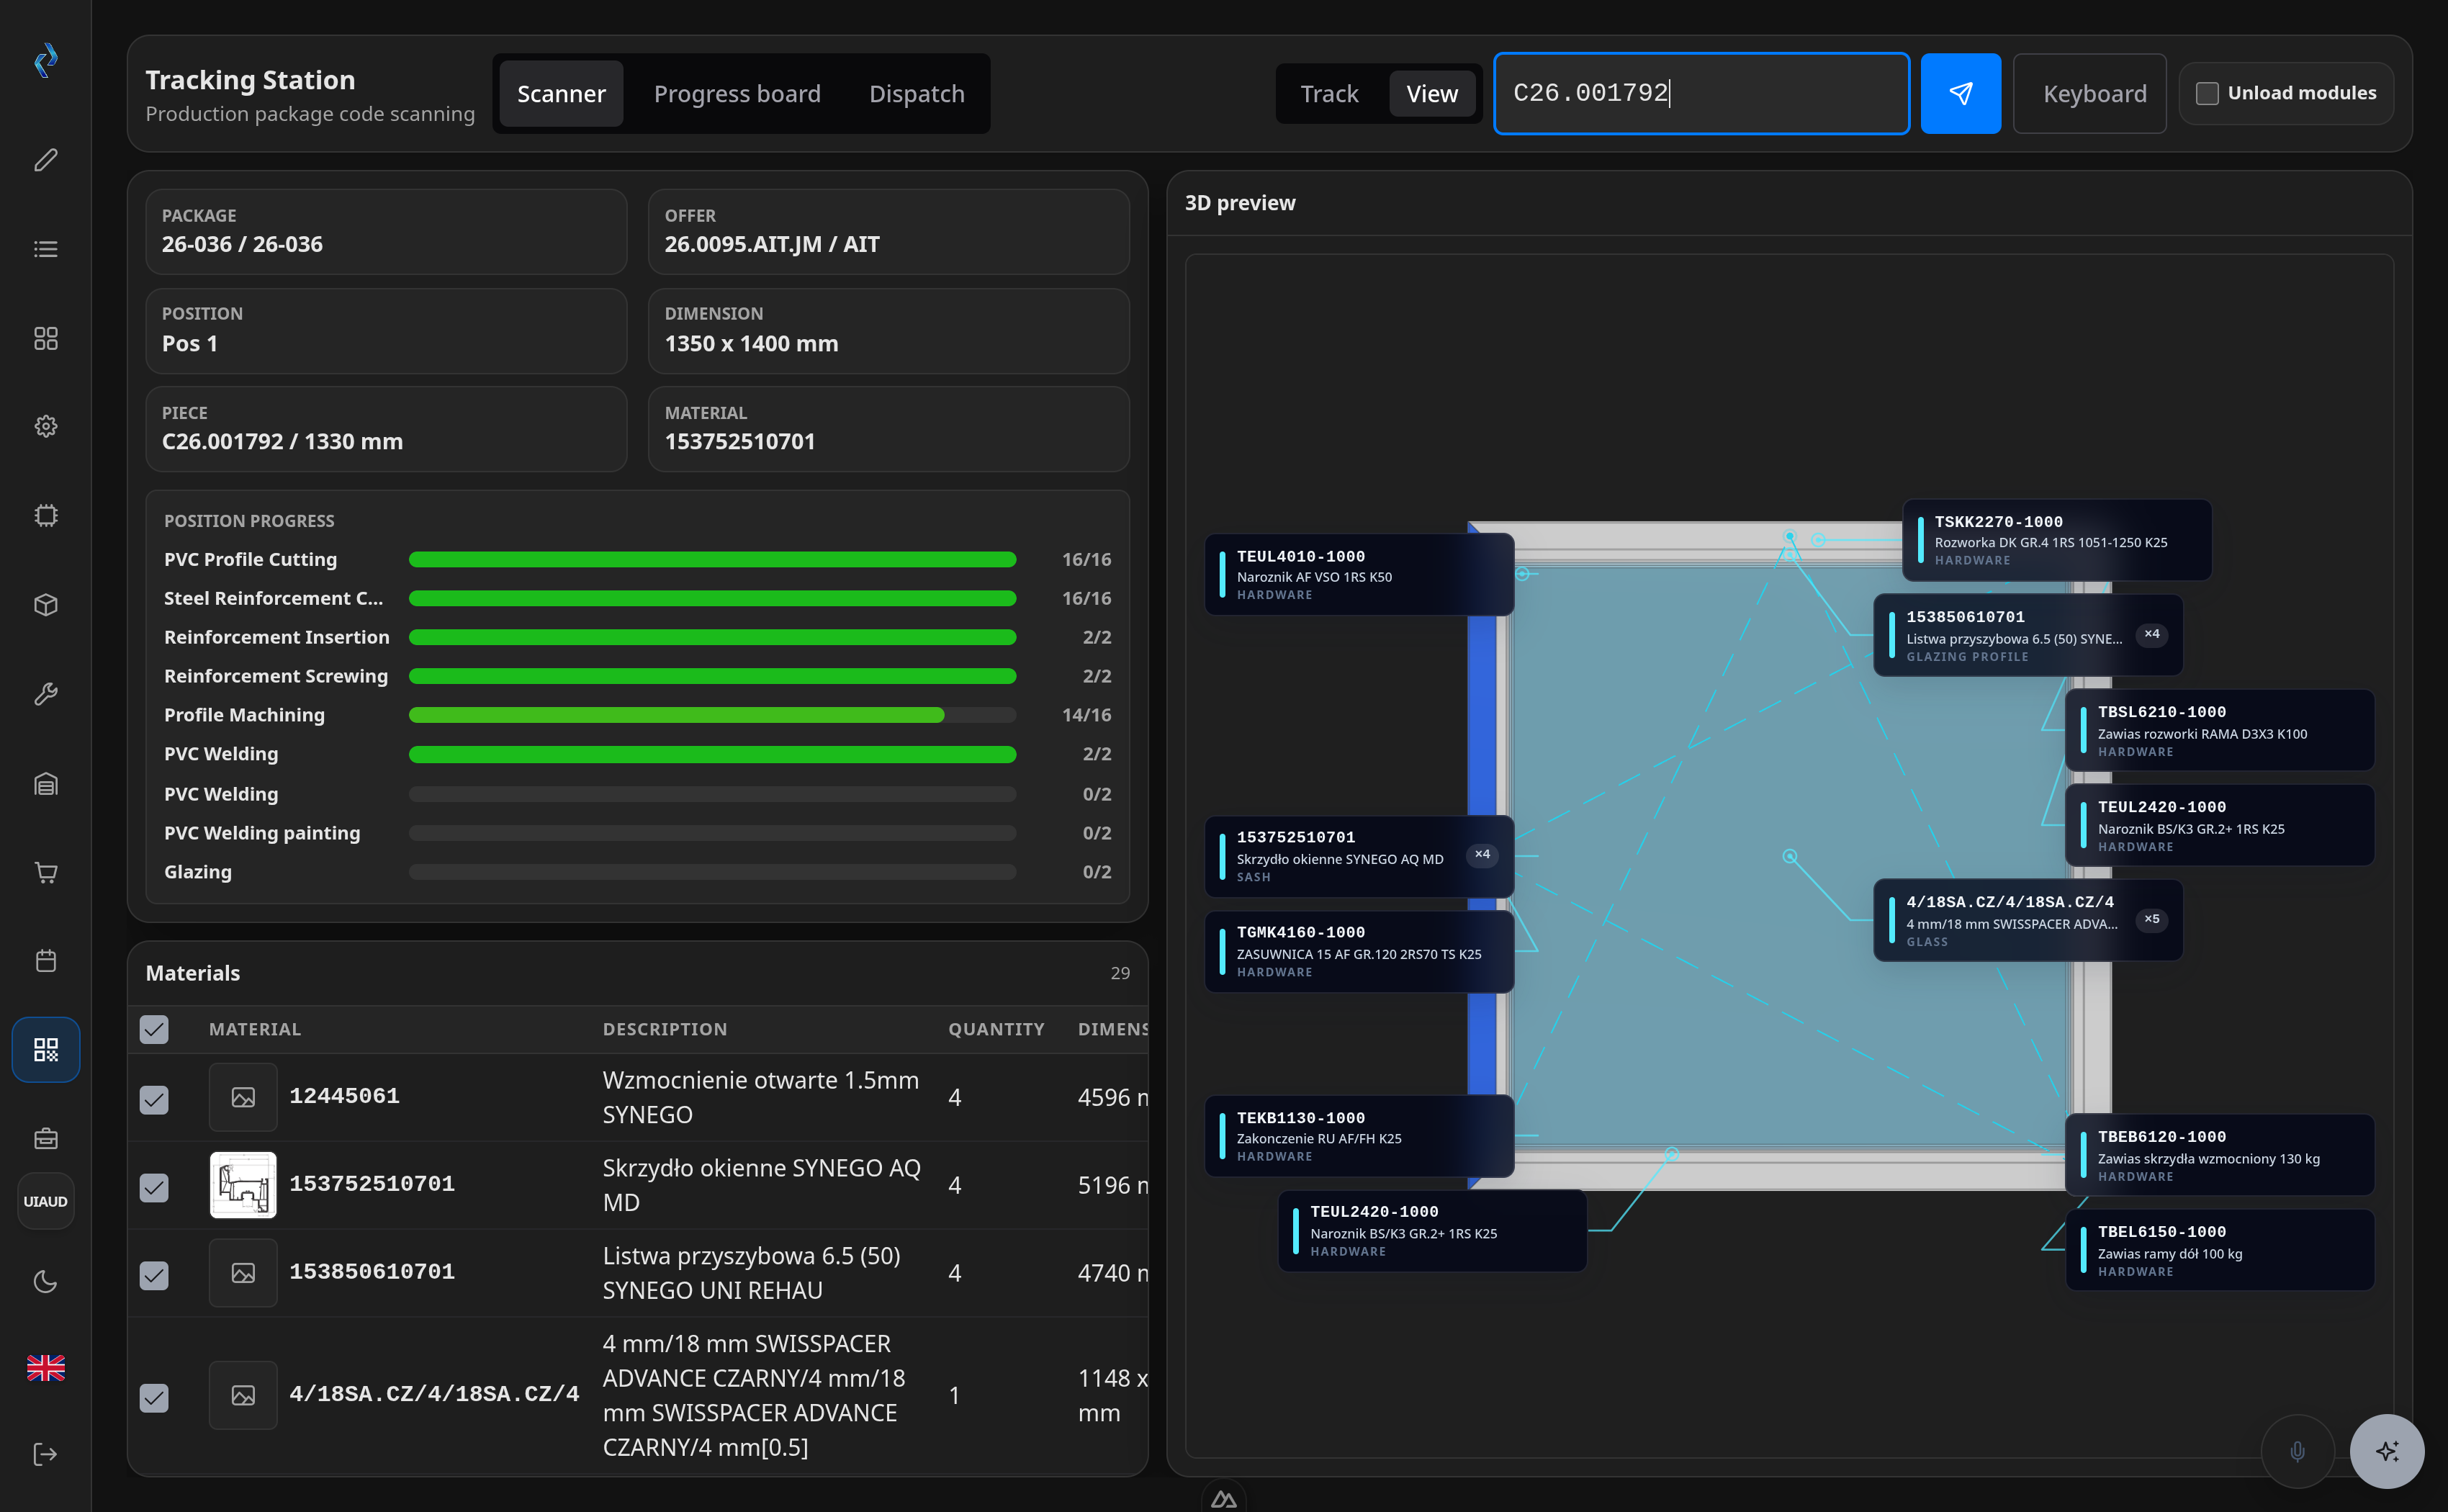Click the triangle logo at the bottom center

[x=1223, y=1498]
